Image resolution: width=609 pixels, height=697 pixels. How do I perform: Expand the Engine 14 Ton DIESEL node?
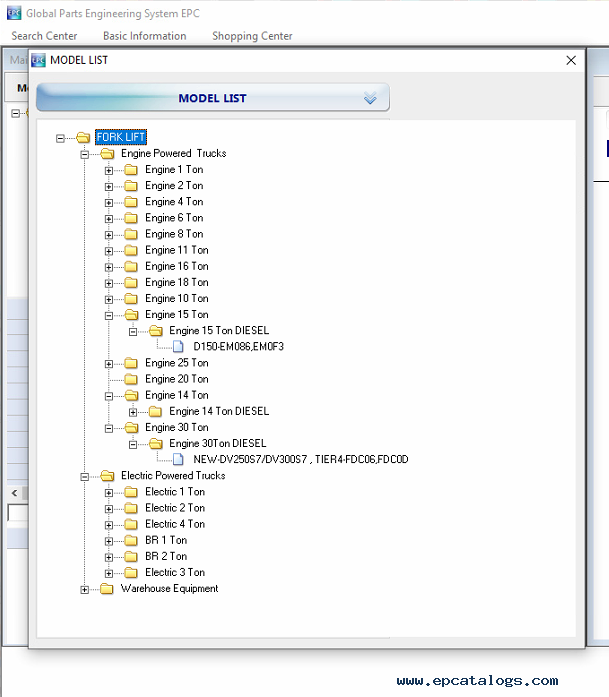pyautogui.click(x=133, y=411)
